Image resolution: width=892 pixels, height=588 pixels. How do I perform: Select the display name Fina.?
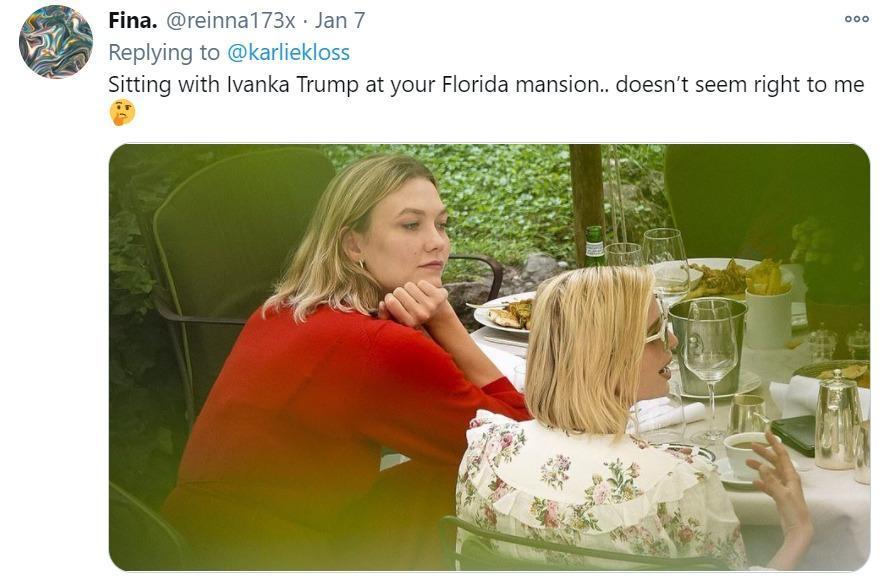pos(133,20)
